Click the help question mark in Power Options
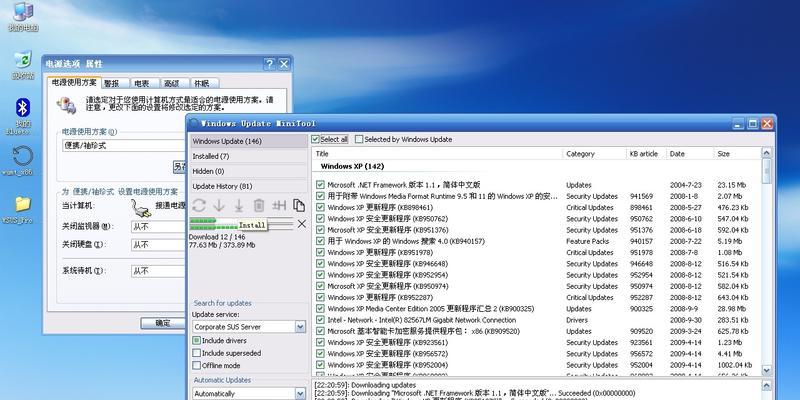The height and width of the screenshot is (400, 800). (269, 64)
